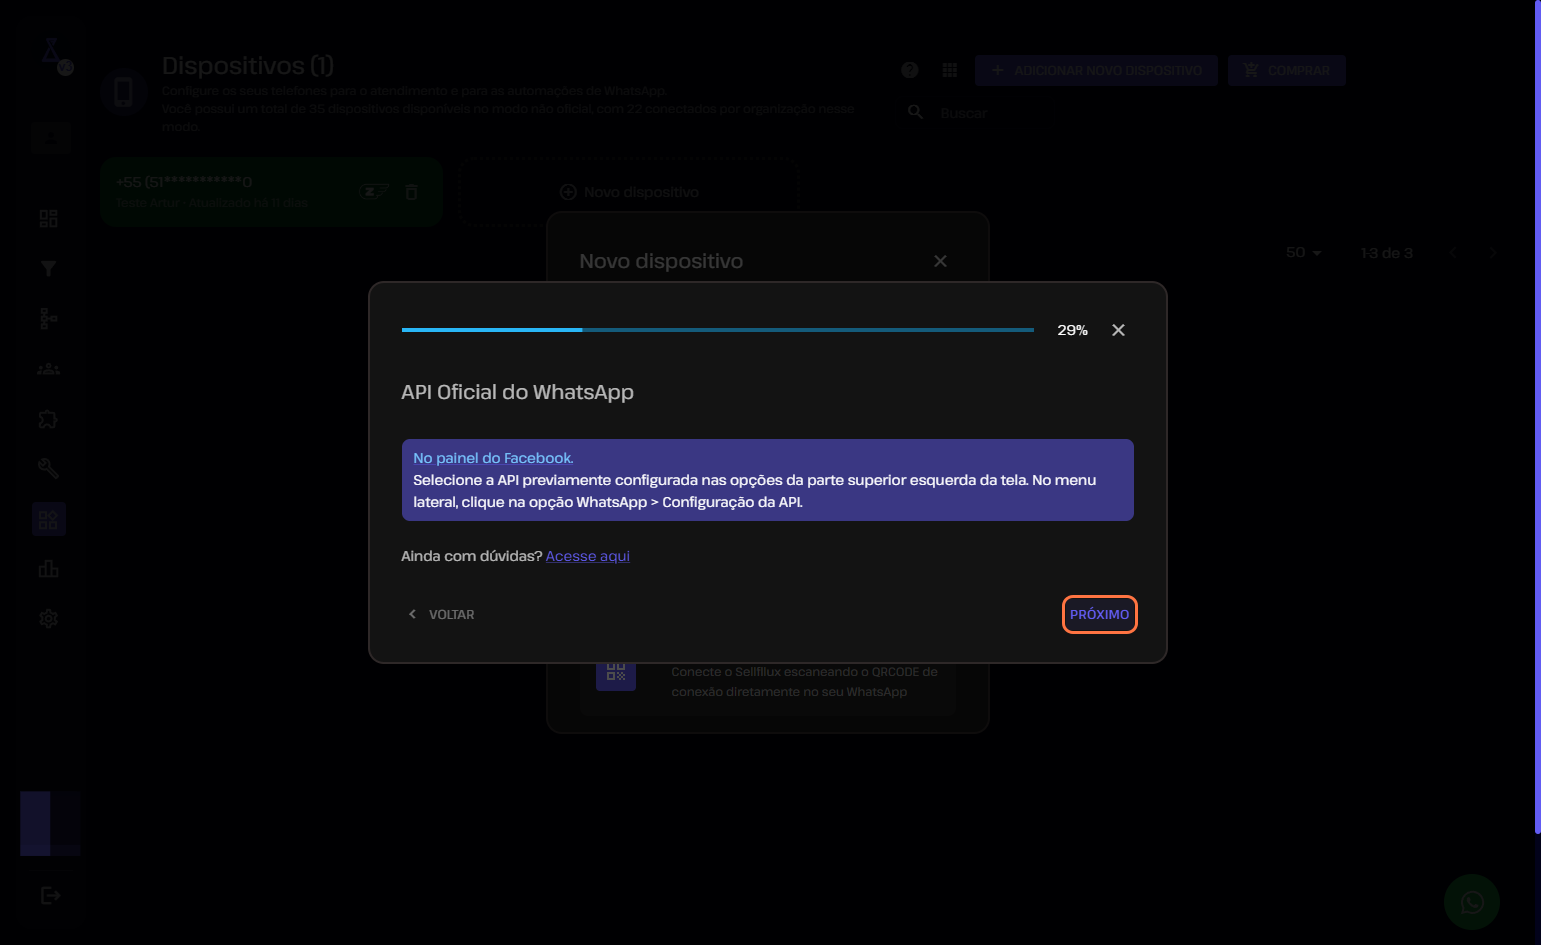The width and height of the screenshot is (1541, 945).
Task: Click the 'Novo dispositivo' add card
Action: (629, 191)
